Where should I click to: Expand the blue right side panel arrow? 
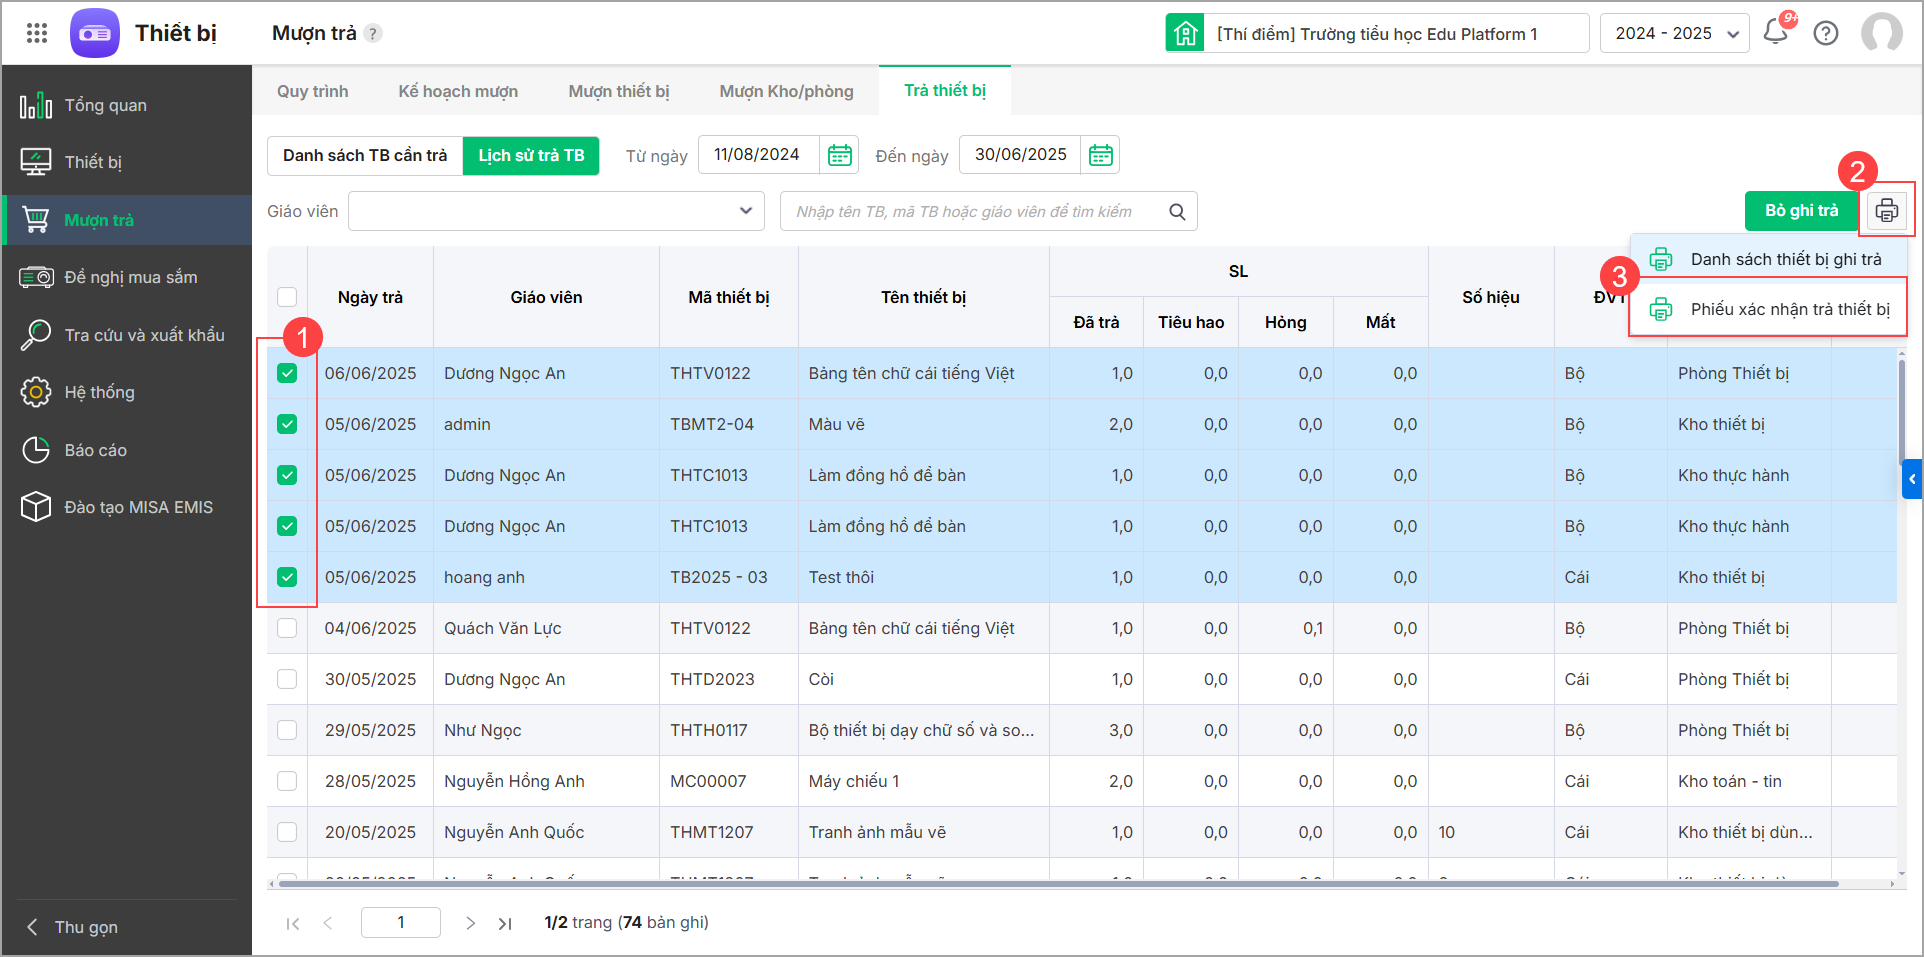(x=1912, y=479)
